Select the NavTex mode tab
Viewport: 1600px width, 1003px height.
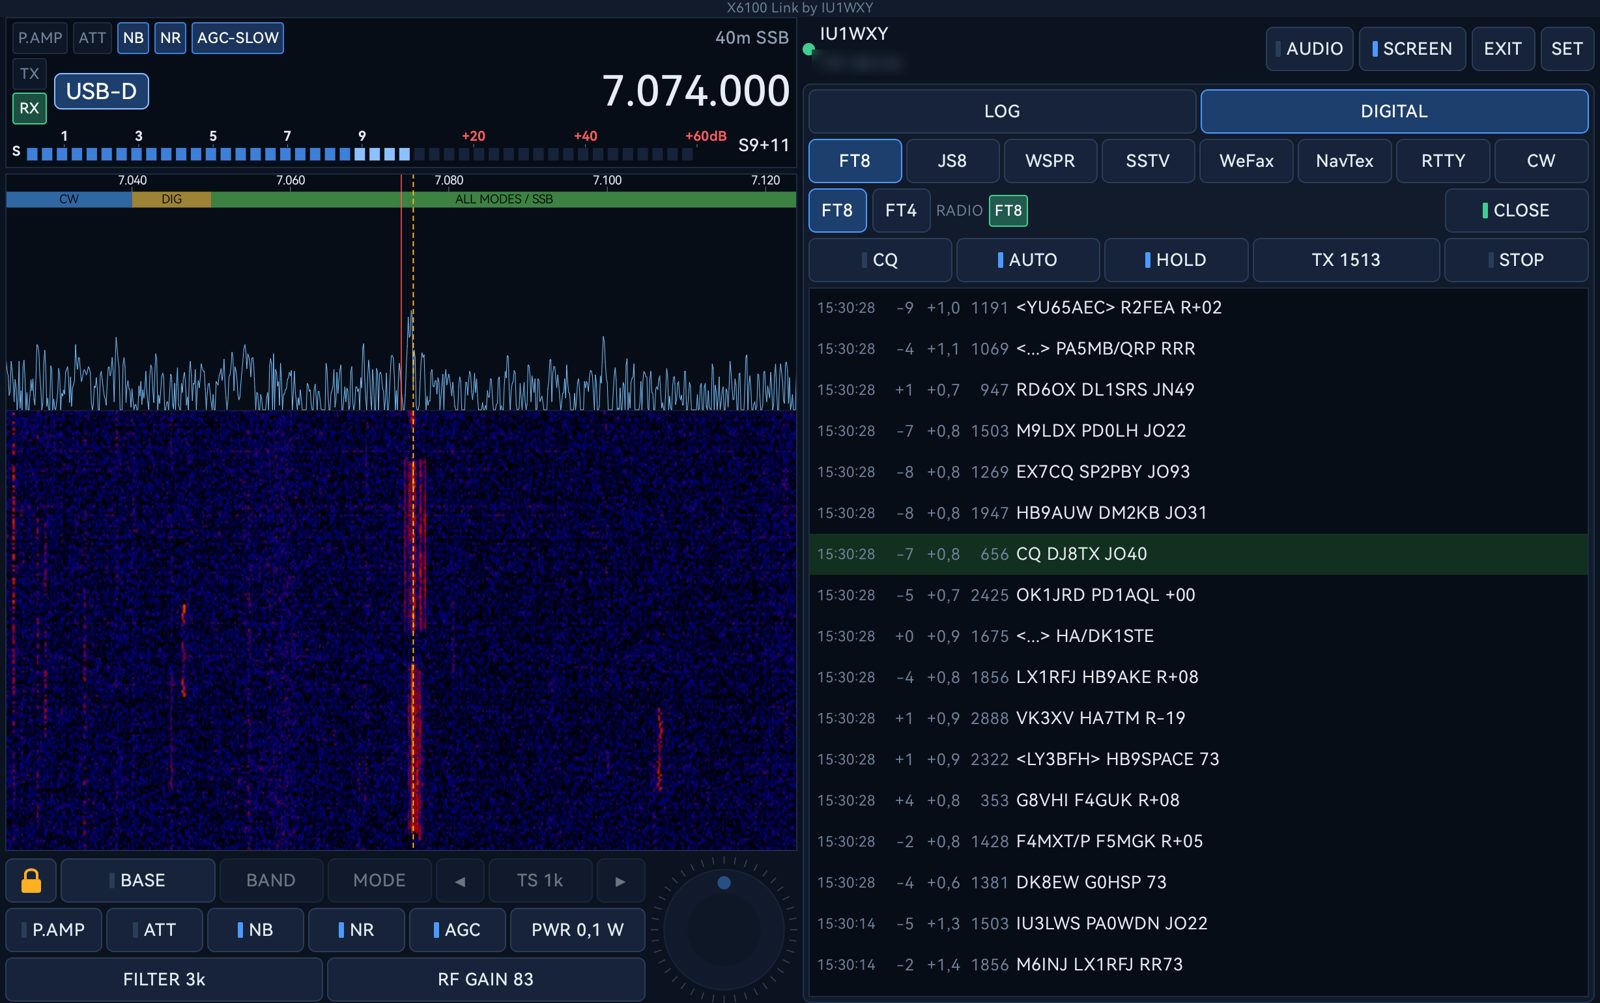1344,160
